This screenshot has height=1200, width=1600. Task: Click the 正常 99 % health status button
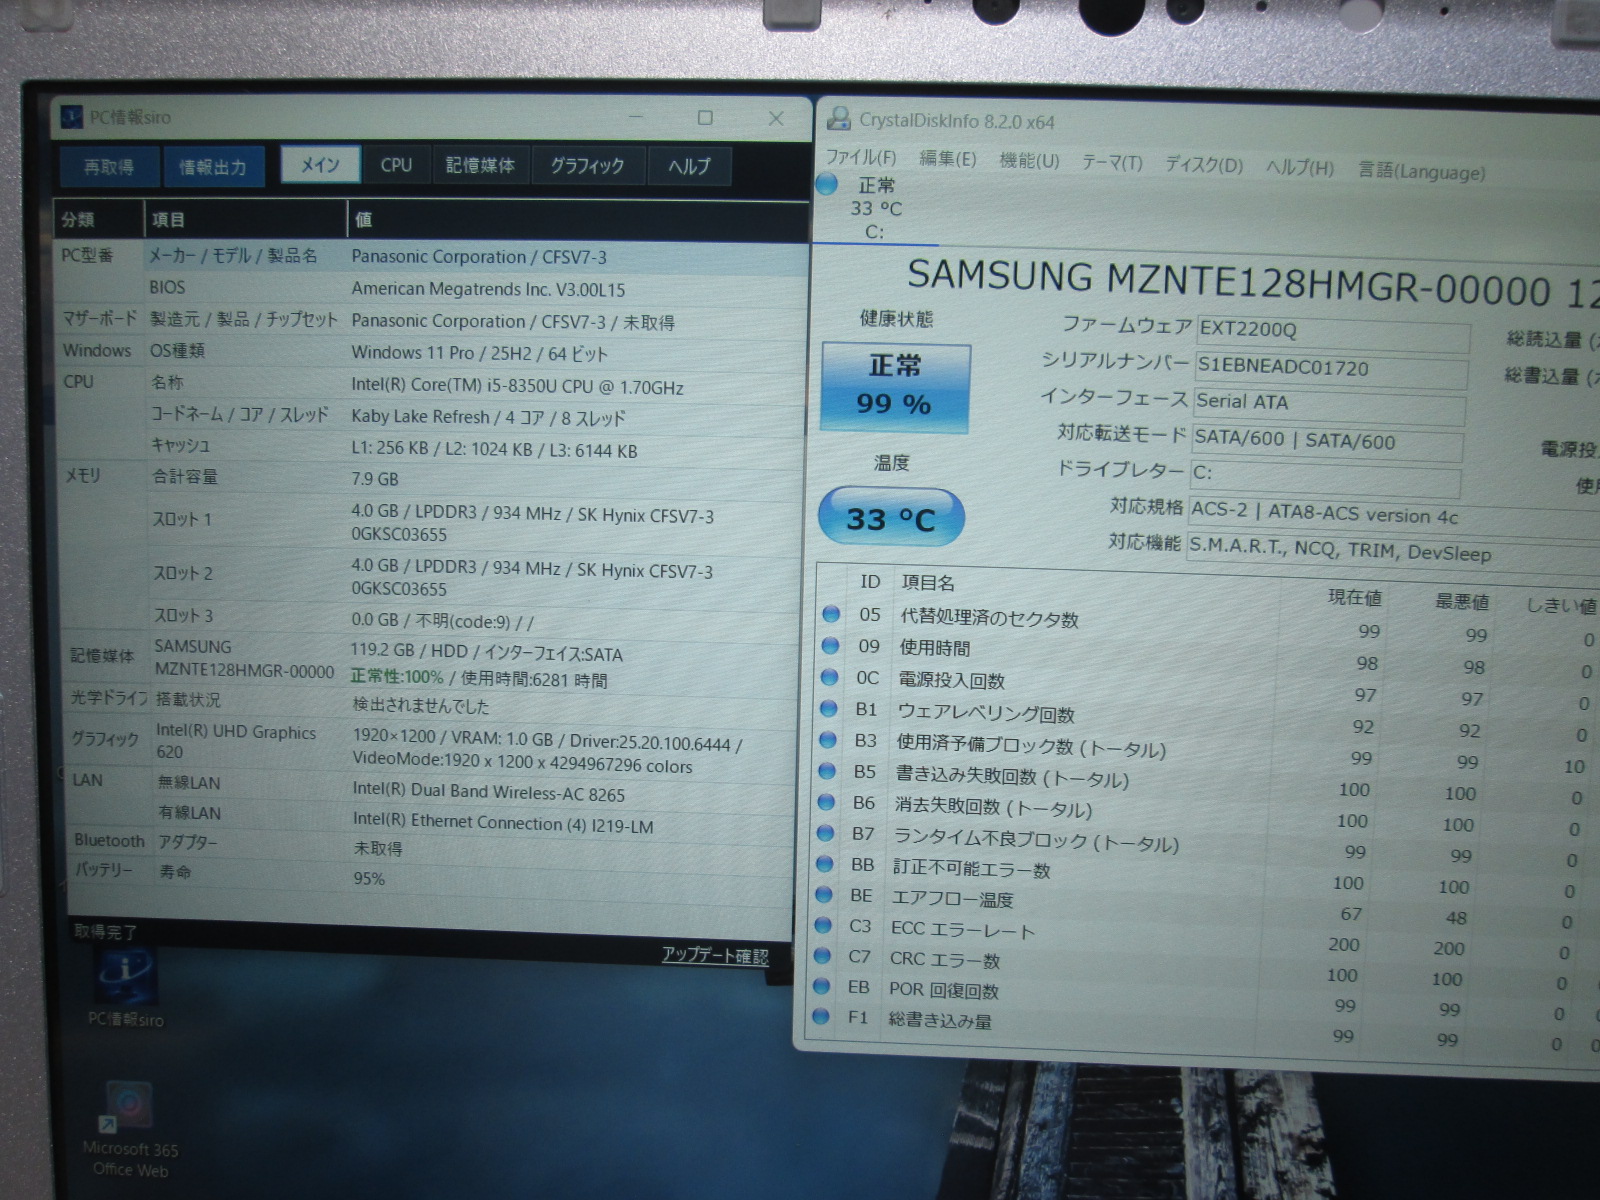tap(895, 387)
